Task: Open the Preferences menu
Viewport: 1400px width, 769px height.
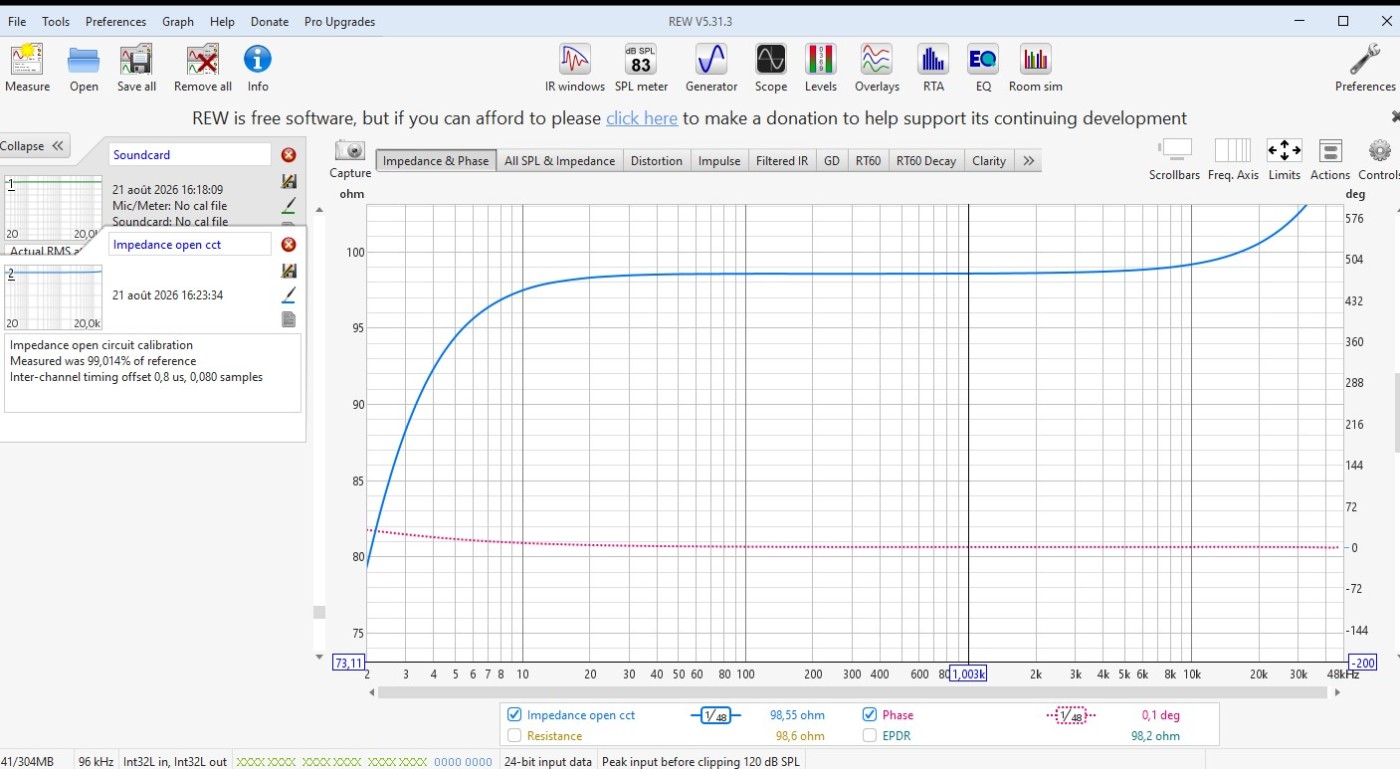Action: click(x=116, y=21)
